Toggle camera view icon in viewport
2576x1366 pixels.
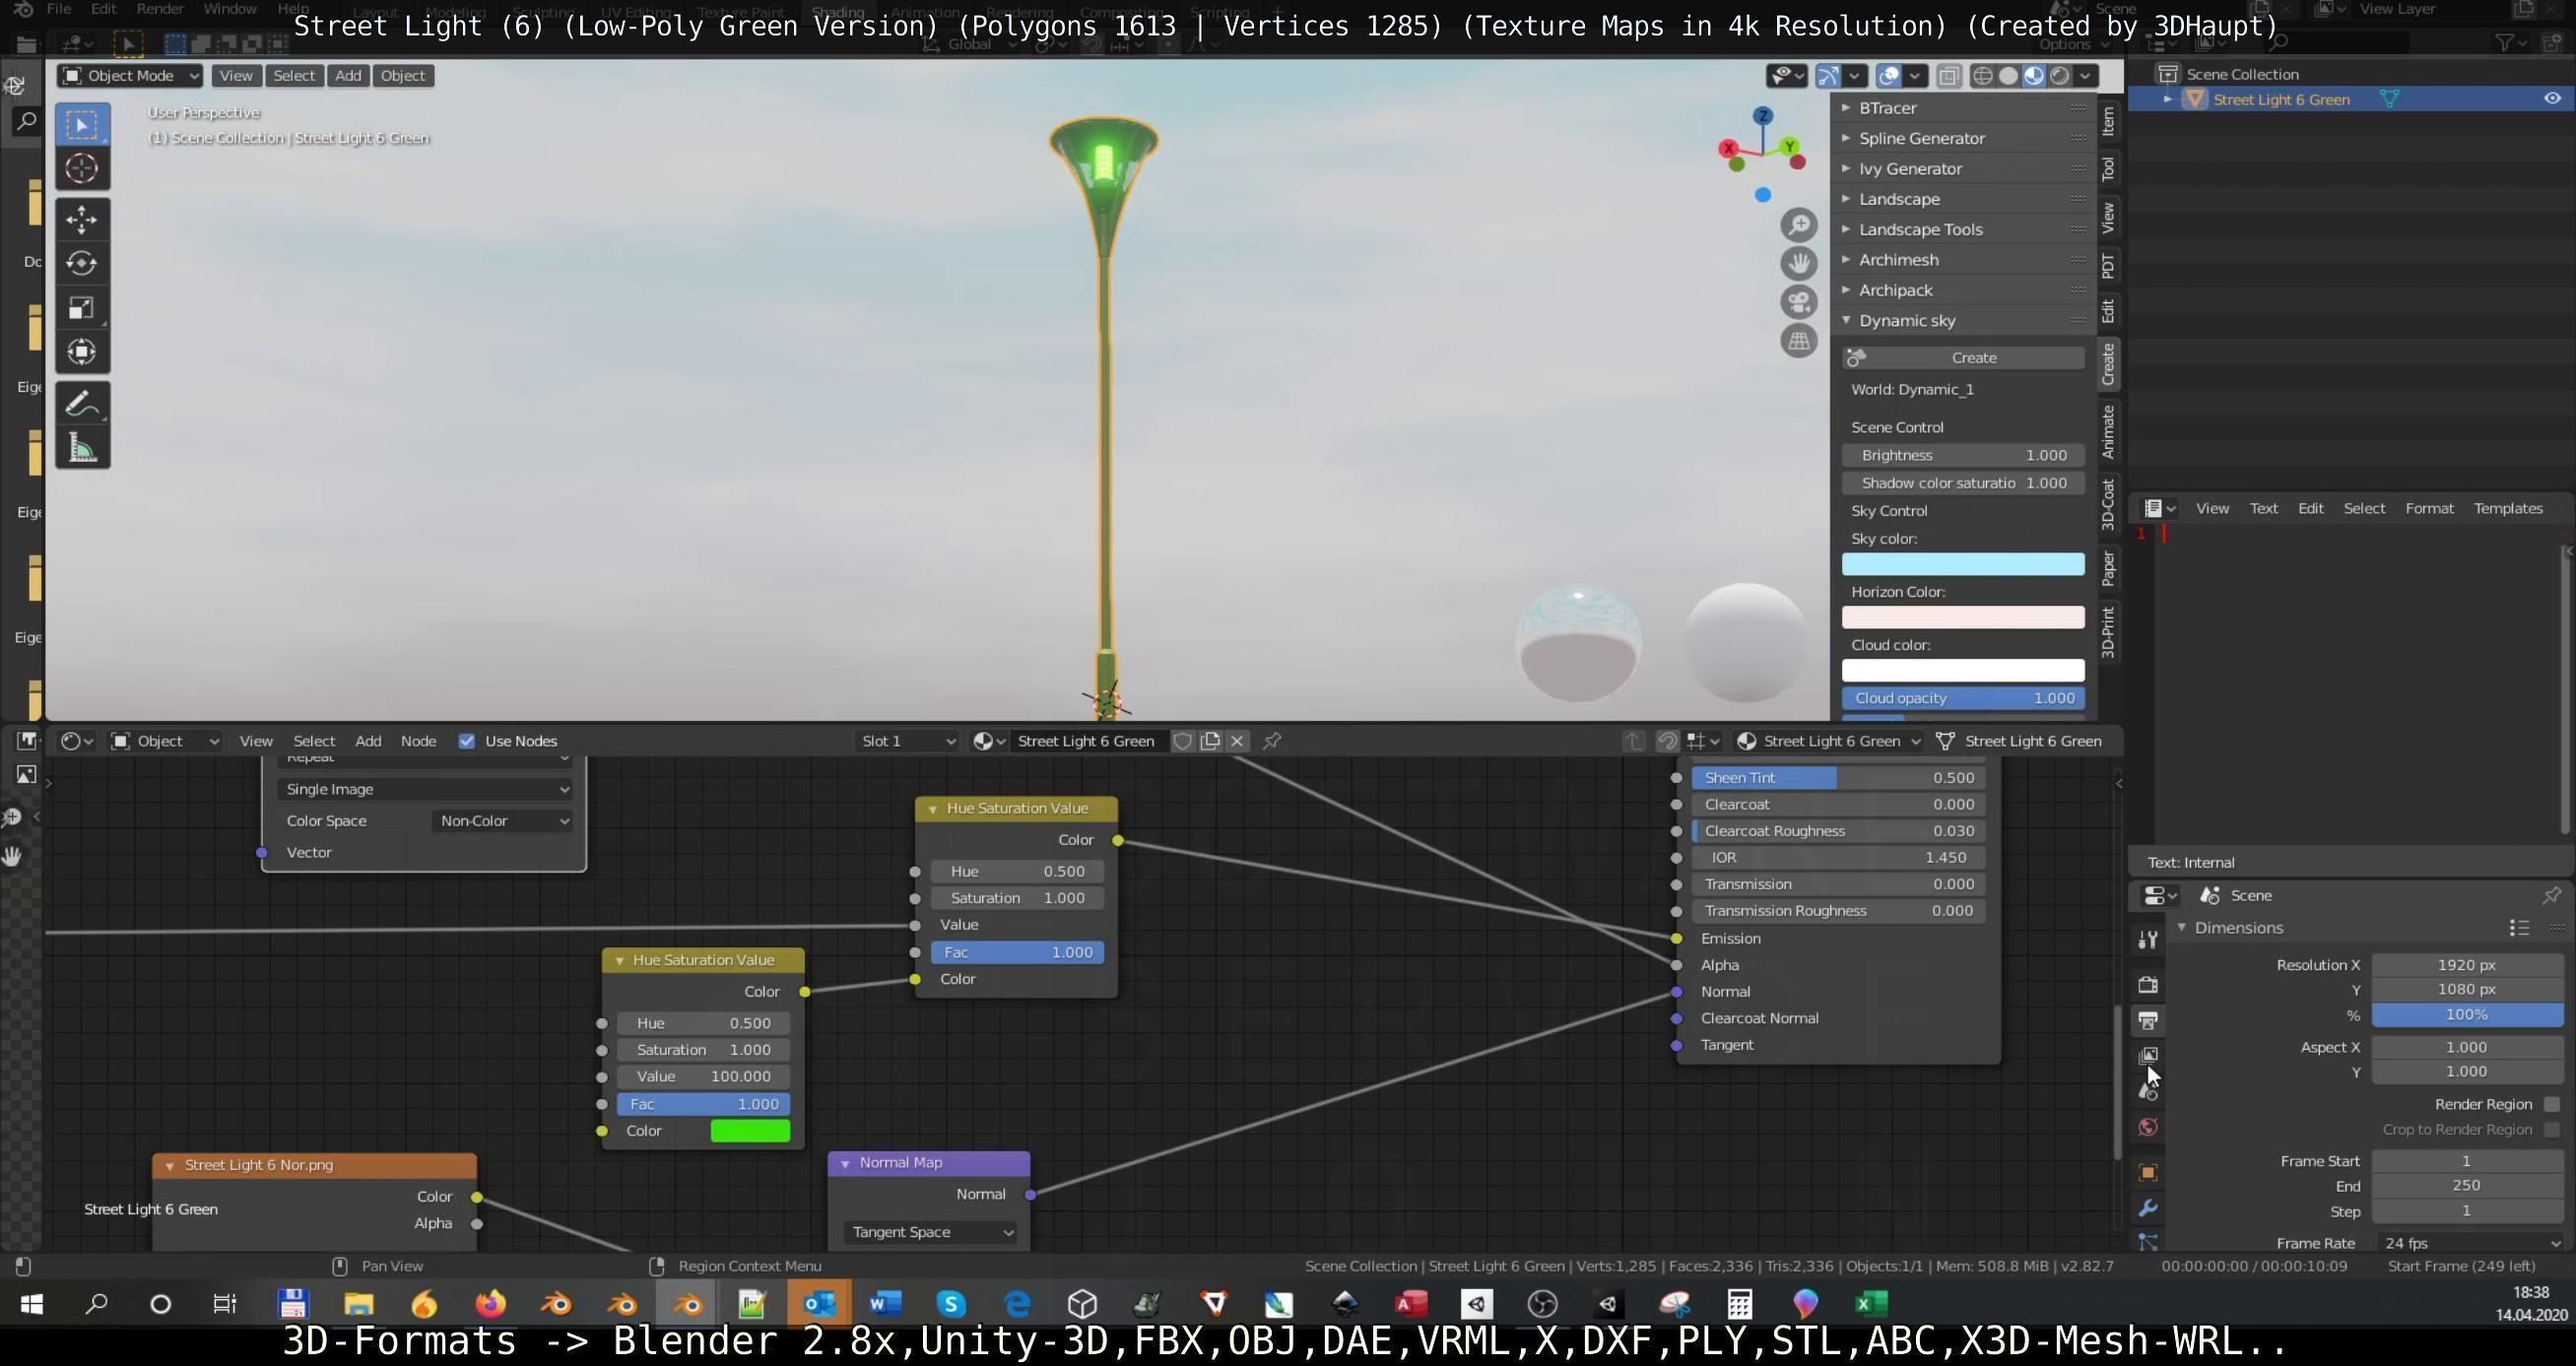[1798, 302]
